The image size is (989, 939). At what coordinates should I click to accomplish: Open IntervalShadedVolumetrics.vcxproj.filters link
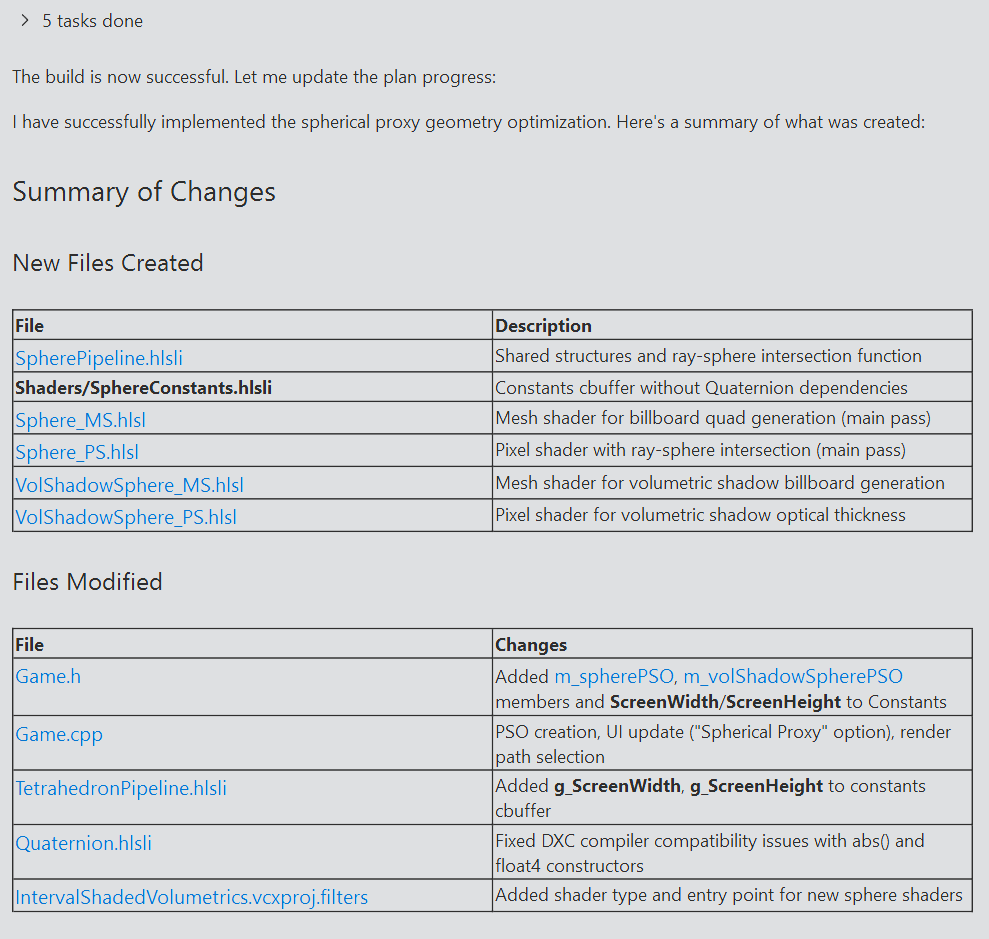coord(191,897)
